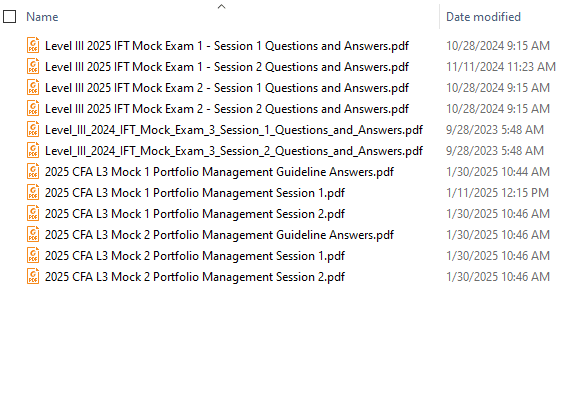579x396 pixels.
Task: Select 2025 CFA L3 Mock 1 Portfolio Management Session 1.pdf
Action: point(195,193)
